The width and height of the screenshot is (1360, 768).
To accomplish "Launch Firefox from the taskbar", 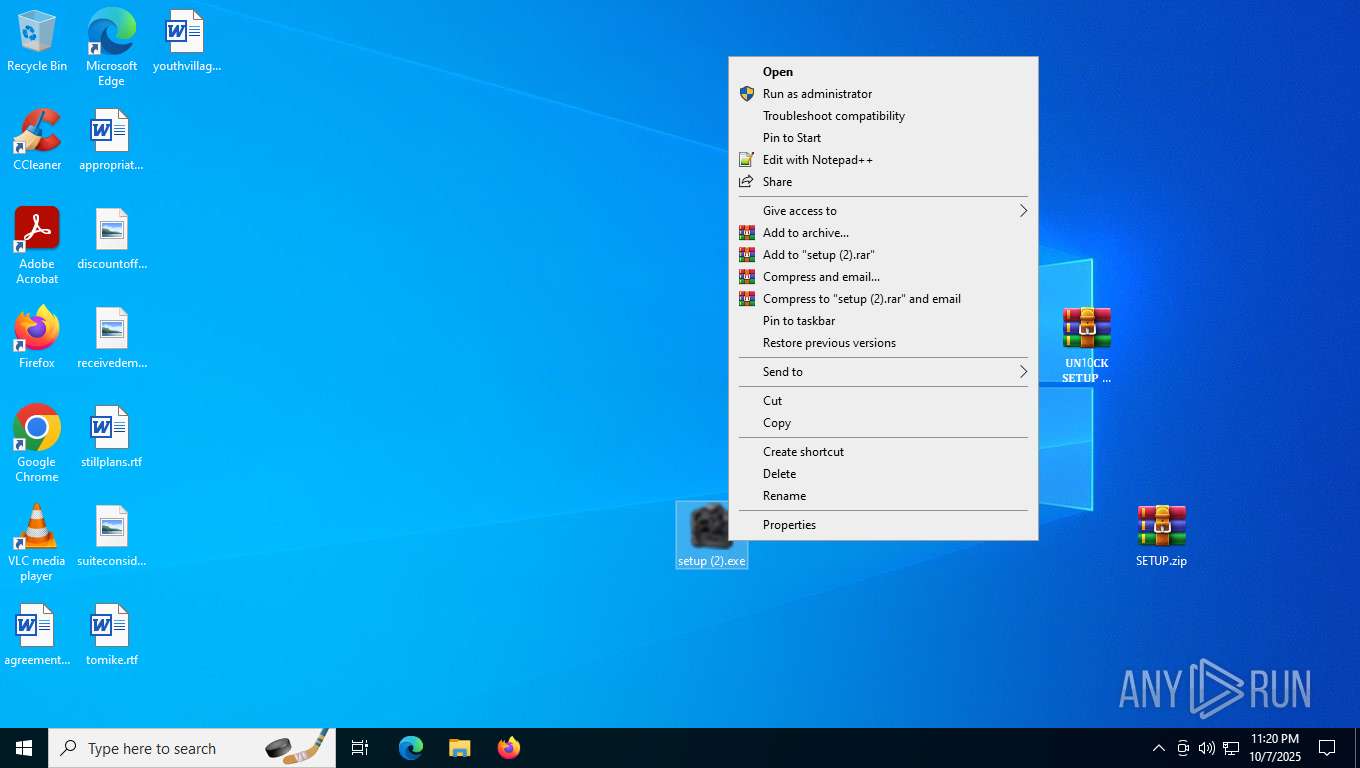I will [x=509, y=748].
